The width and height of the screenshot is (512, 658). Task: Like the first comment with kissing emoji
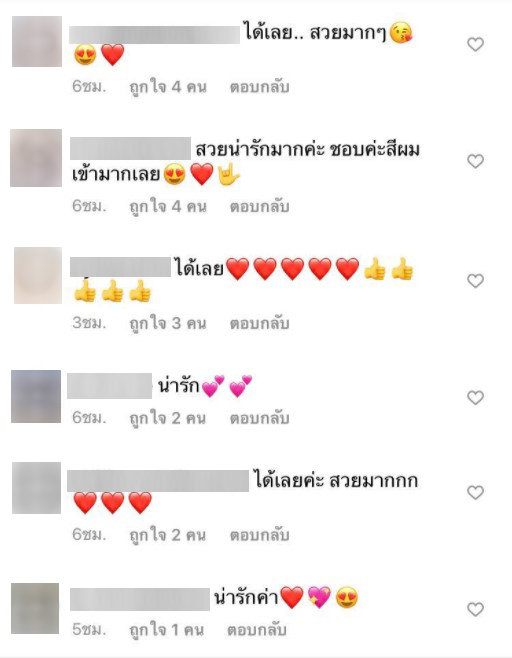pyautogui.click(x=475, y=44)
